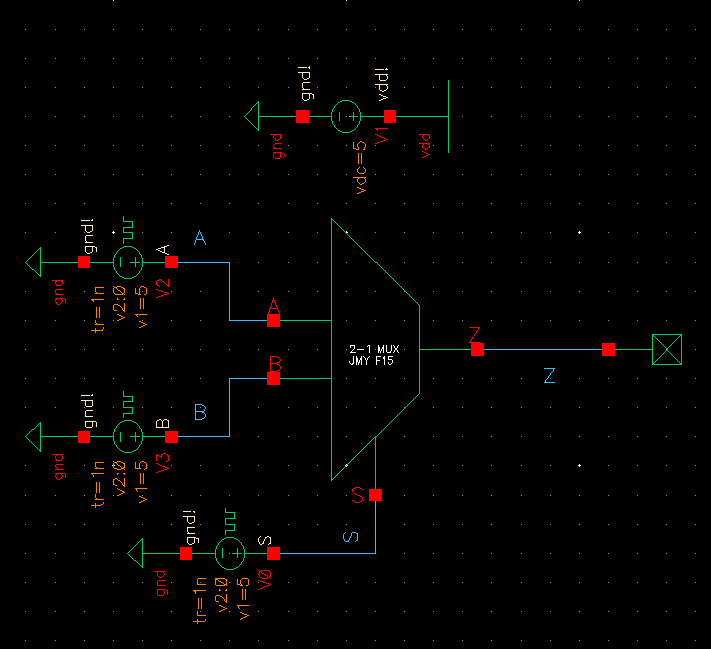Click the gnd triangle left of V1

tap(254, 117)
